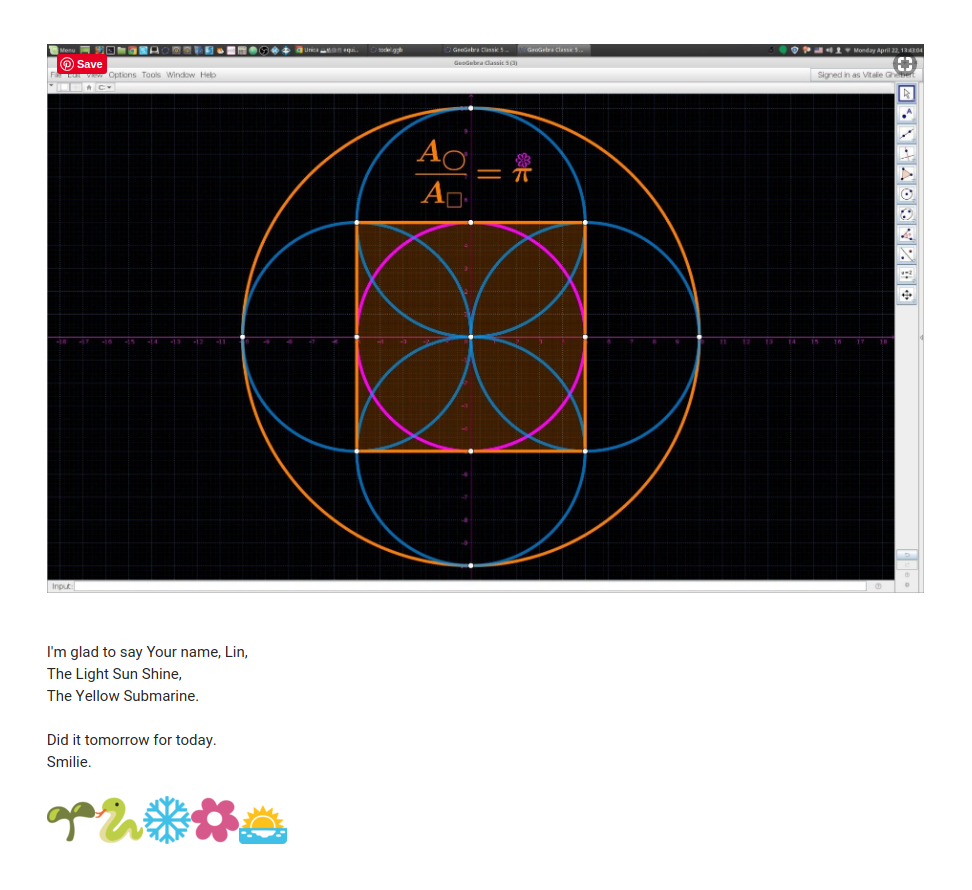Toggle grid display in style bar
972x890 pixels.
pos(76,87)
